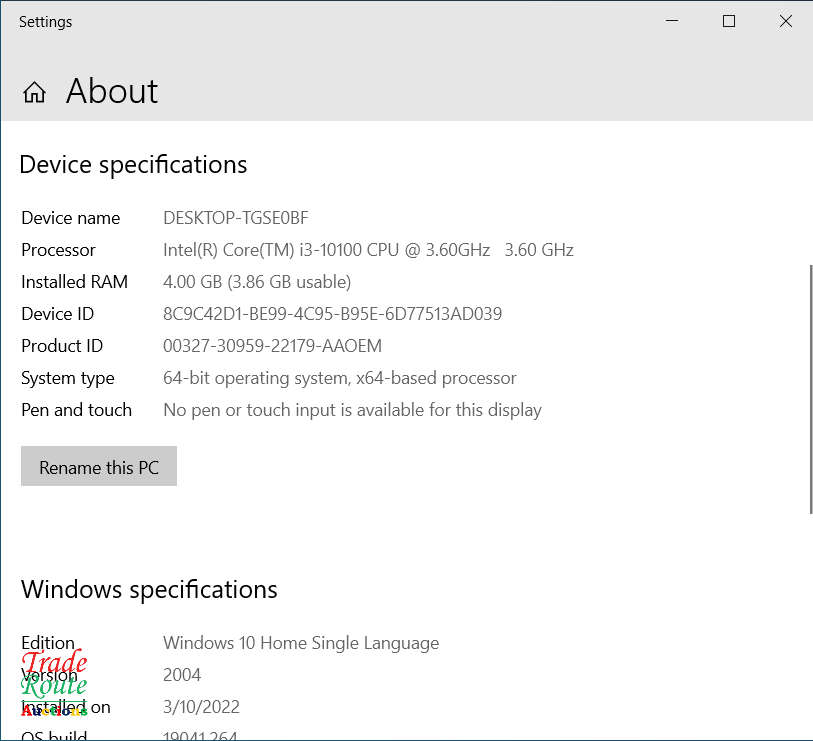Click the version number 2004
Image resolution: width=813 pixels, height=741 pixels.
[x=182, y=675]
